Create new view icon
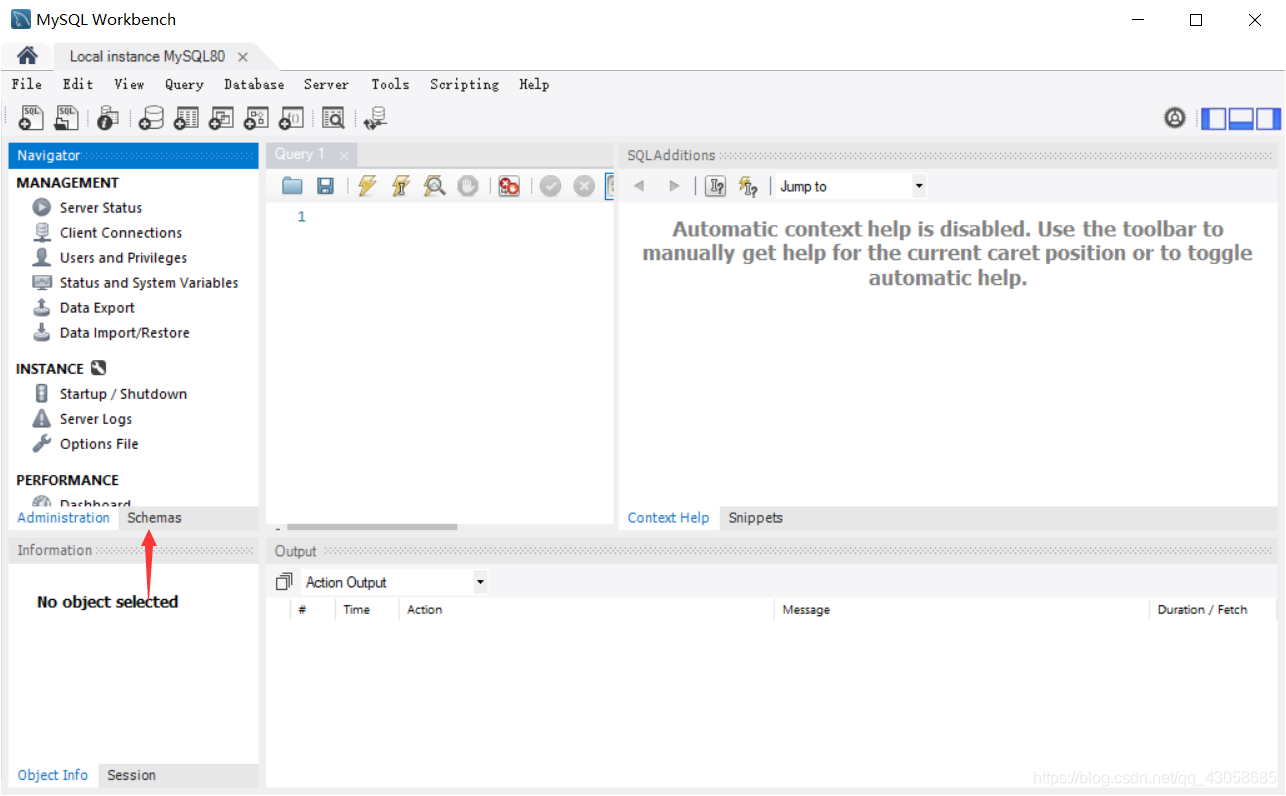 point(221,118)
